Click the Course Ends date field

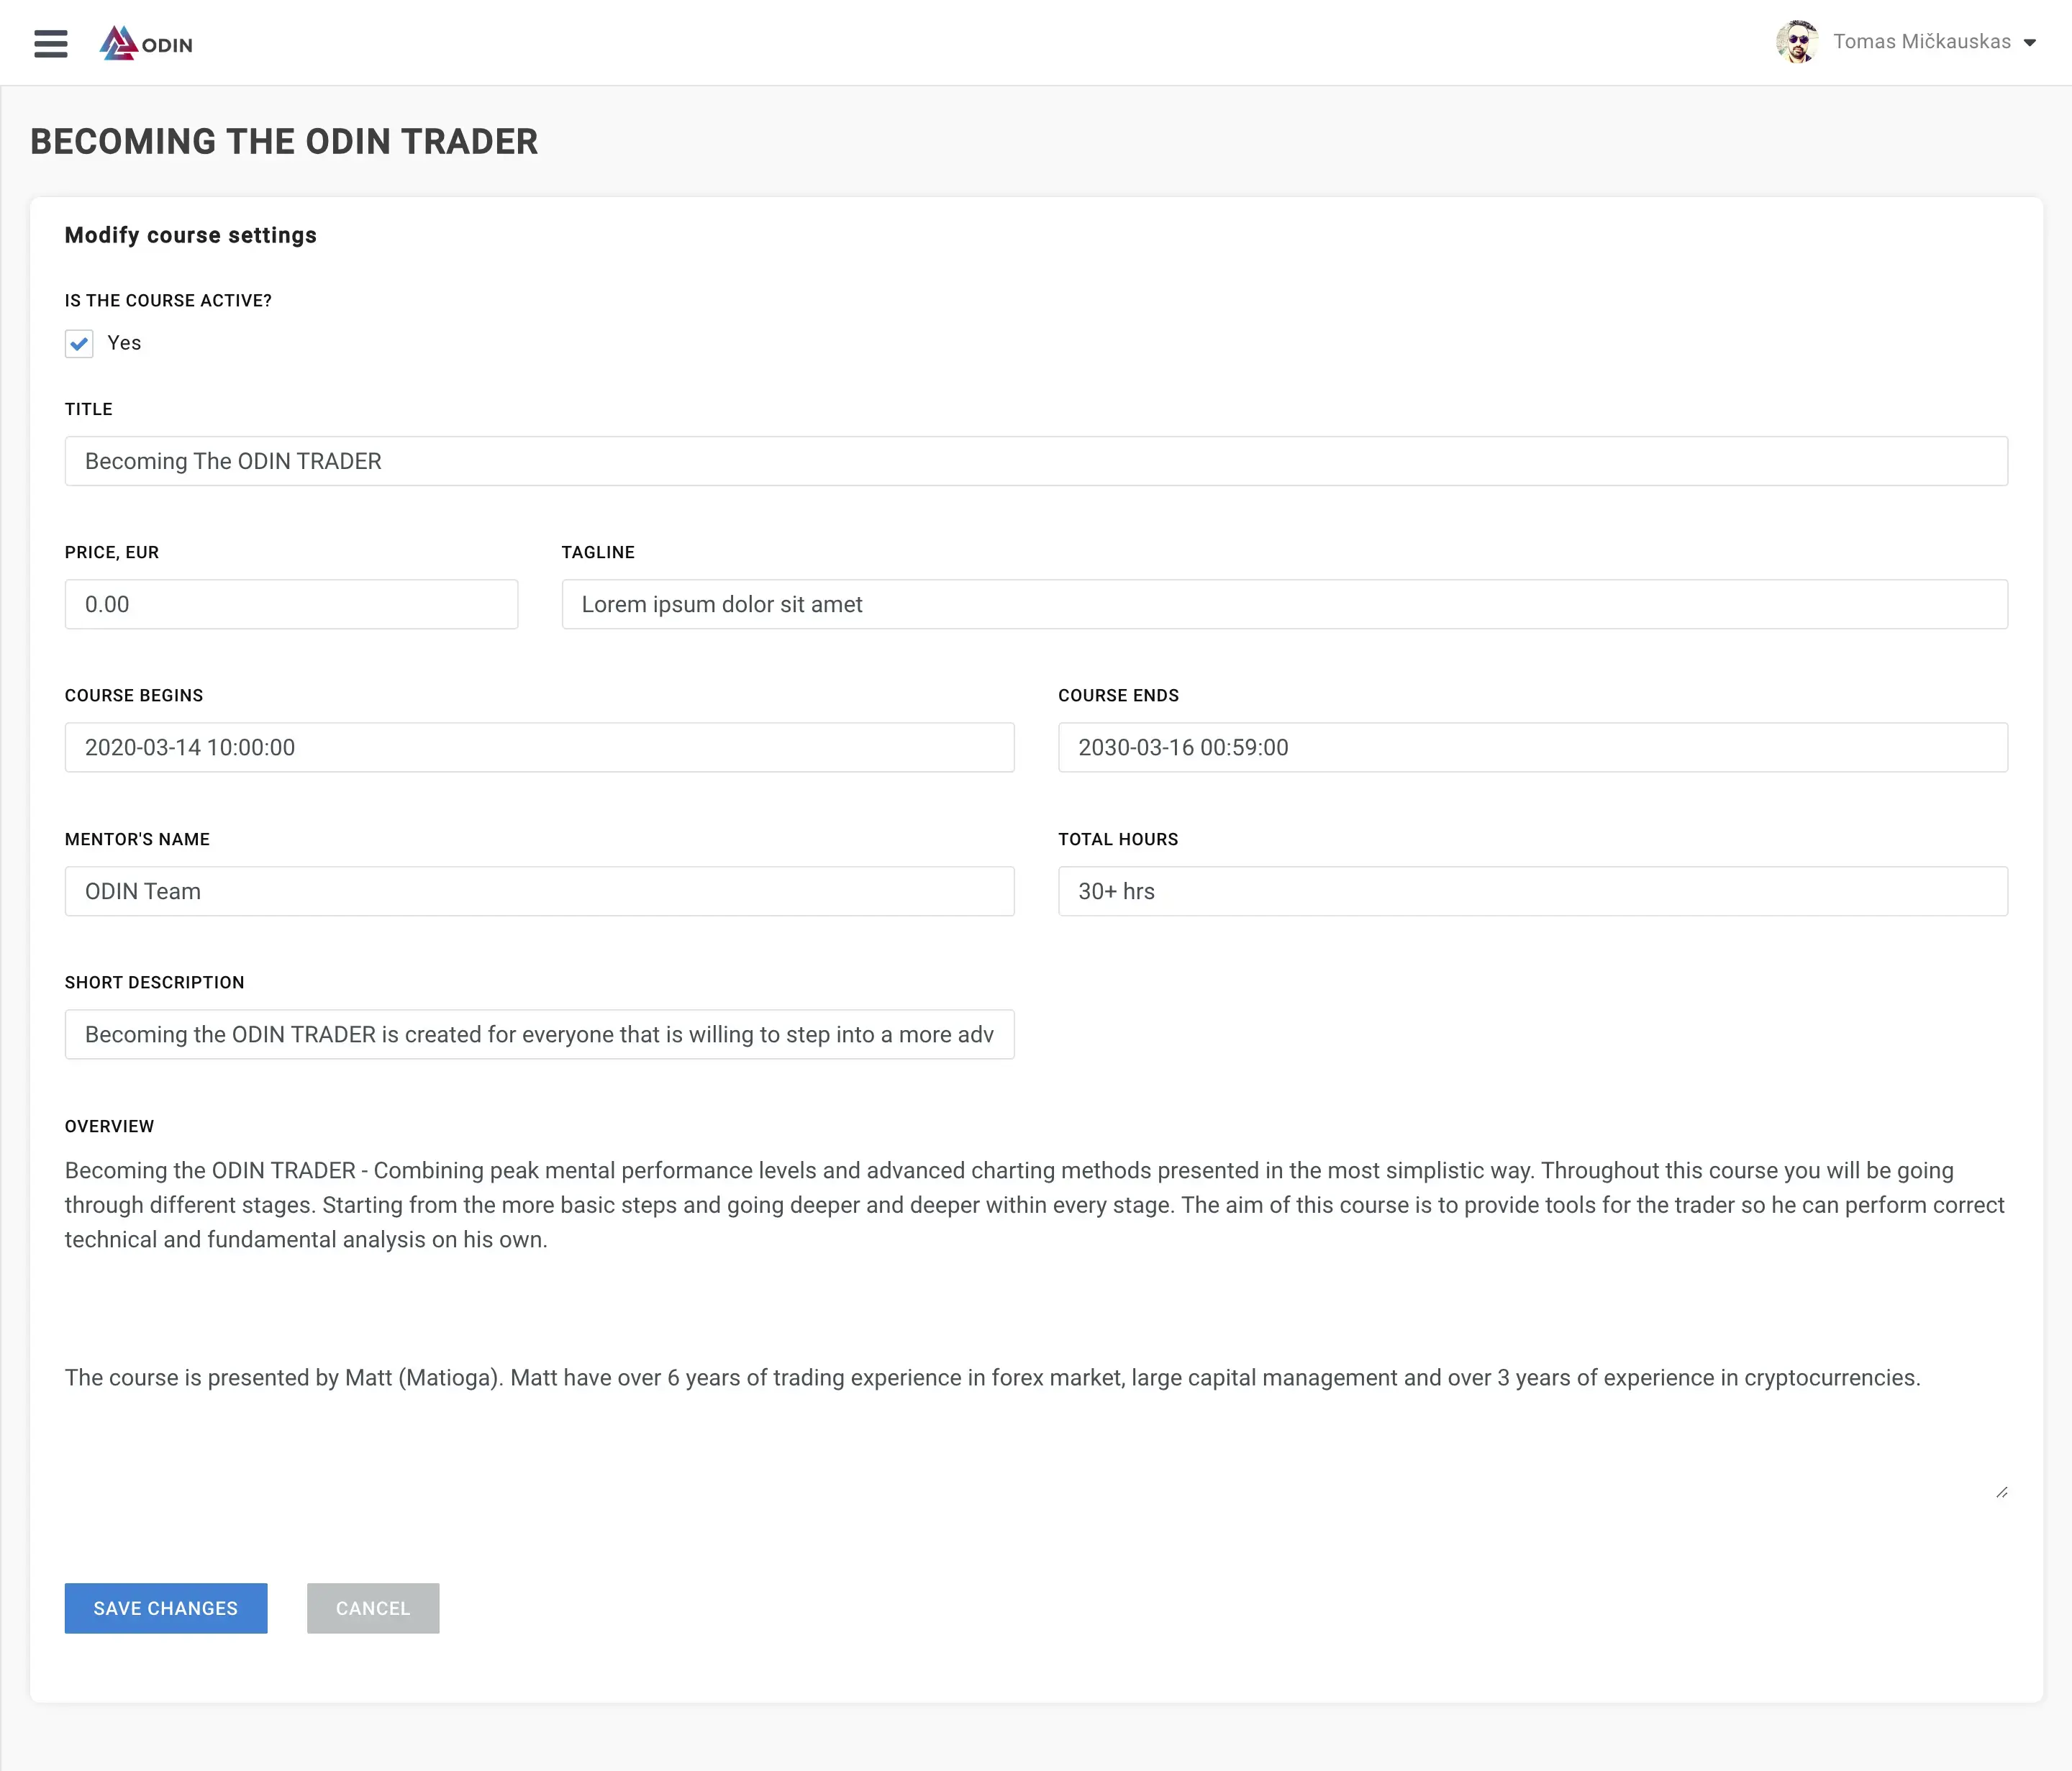[1532, 747]
